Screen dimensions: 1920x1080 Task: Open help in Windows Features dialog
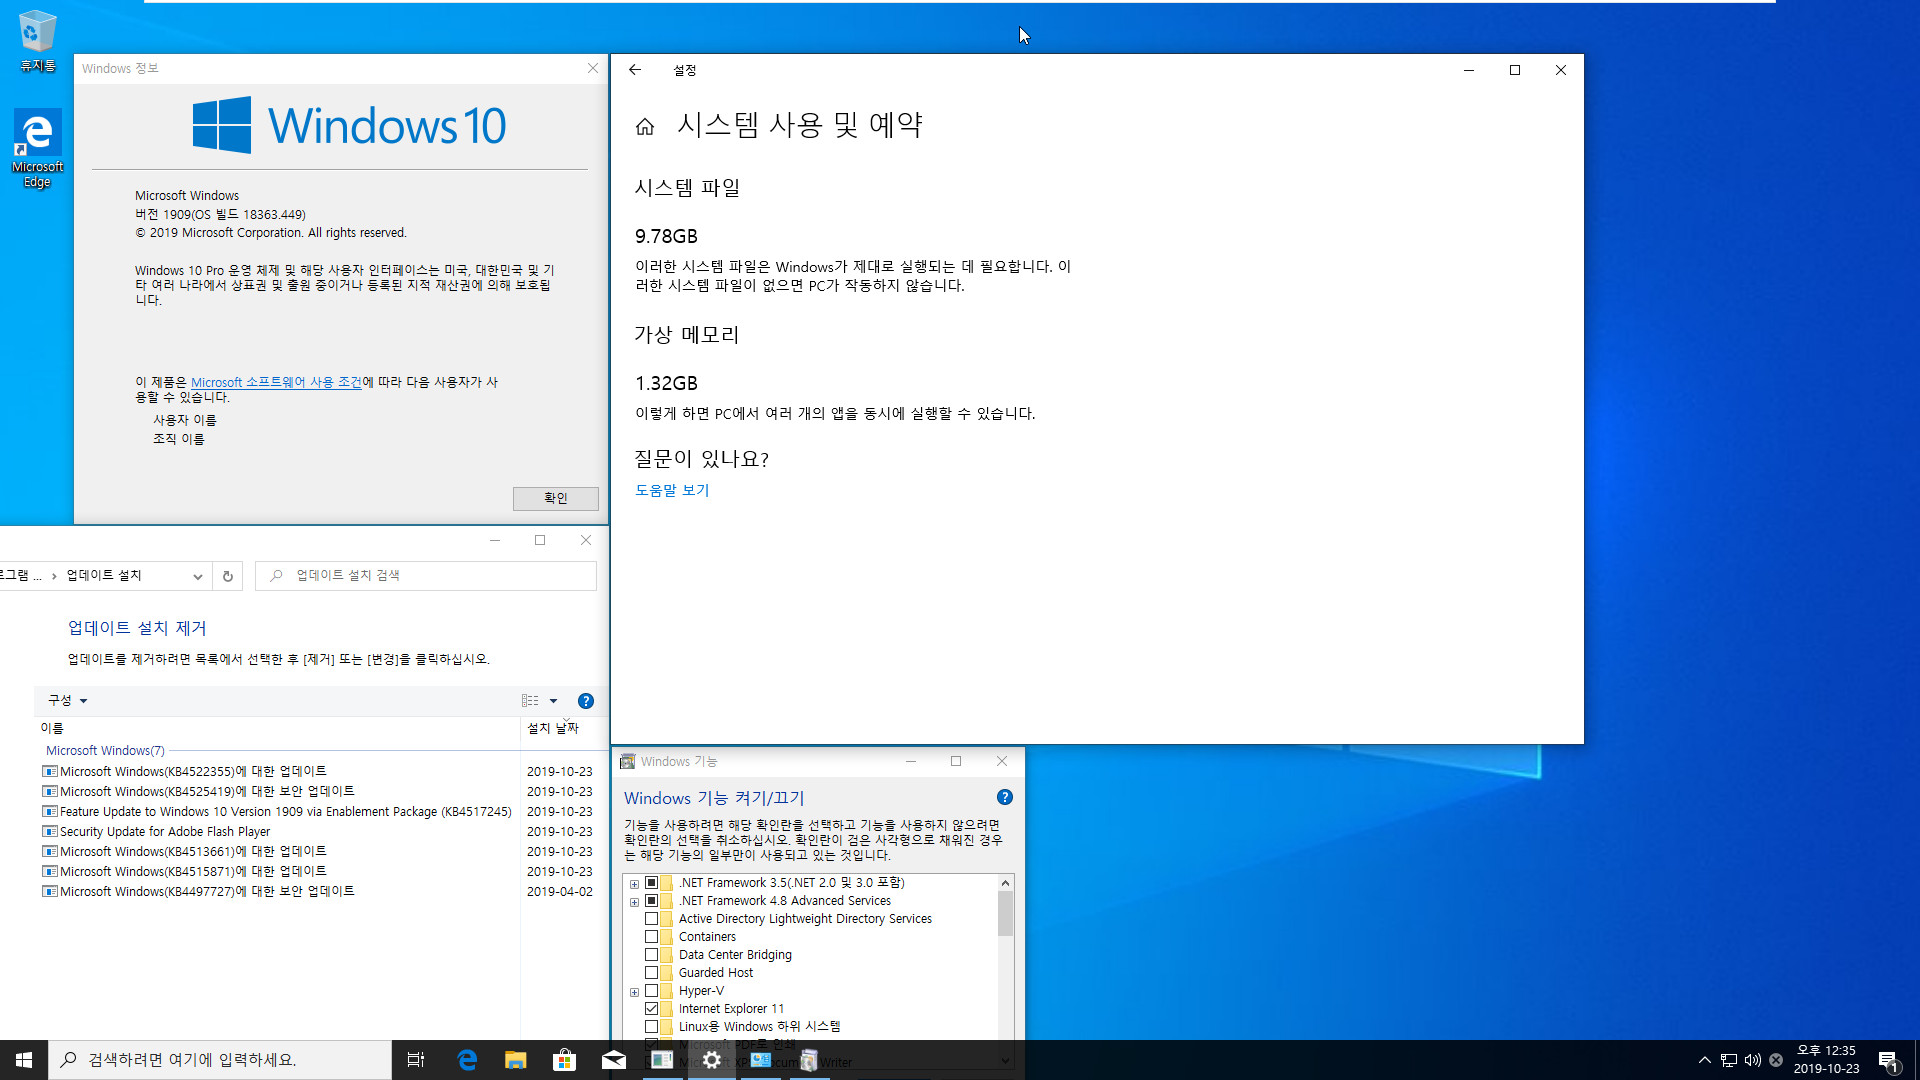(1005, 797)
